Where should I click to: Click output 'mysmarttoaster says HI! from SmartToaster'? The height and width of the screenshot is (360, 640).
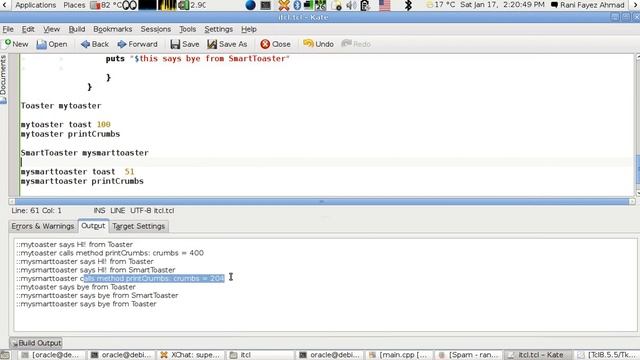tap(96, 270)
